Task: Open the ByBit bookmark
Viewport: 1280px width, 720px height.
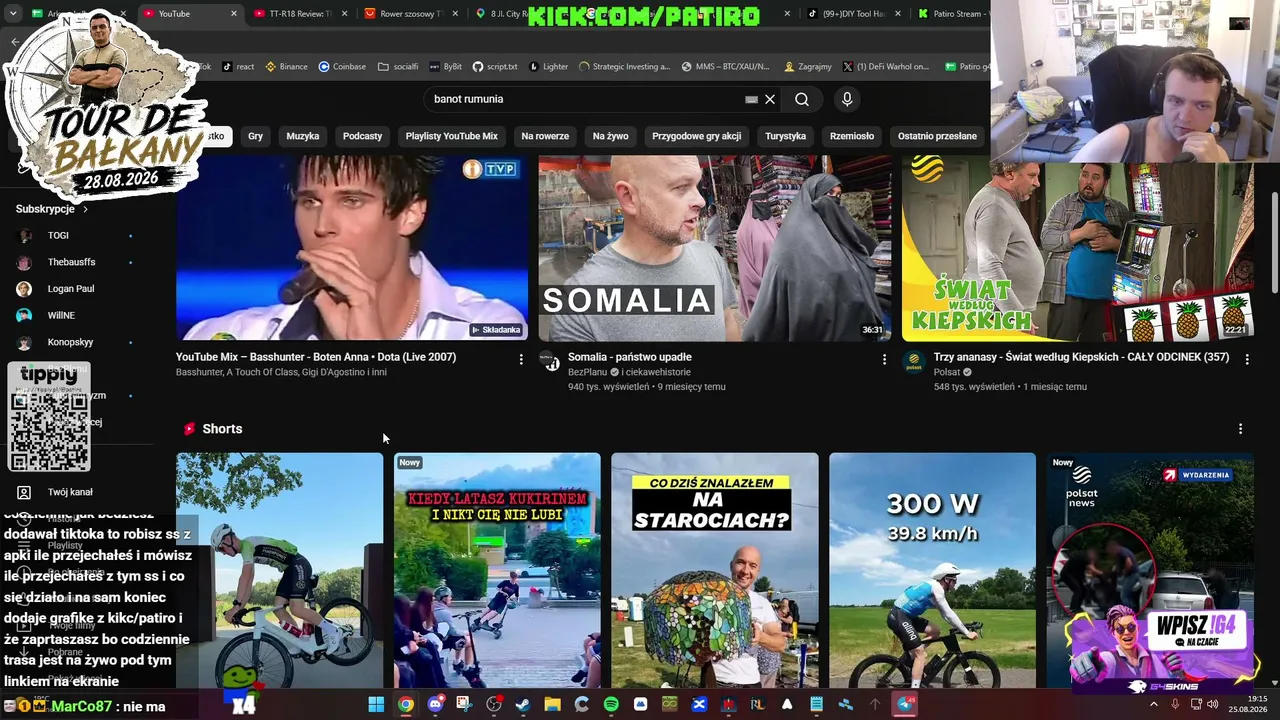Action: tap(446, 67)
